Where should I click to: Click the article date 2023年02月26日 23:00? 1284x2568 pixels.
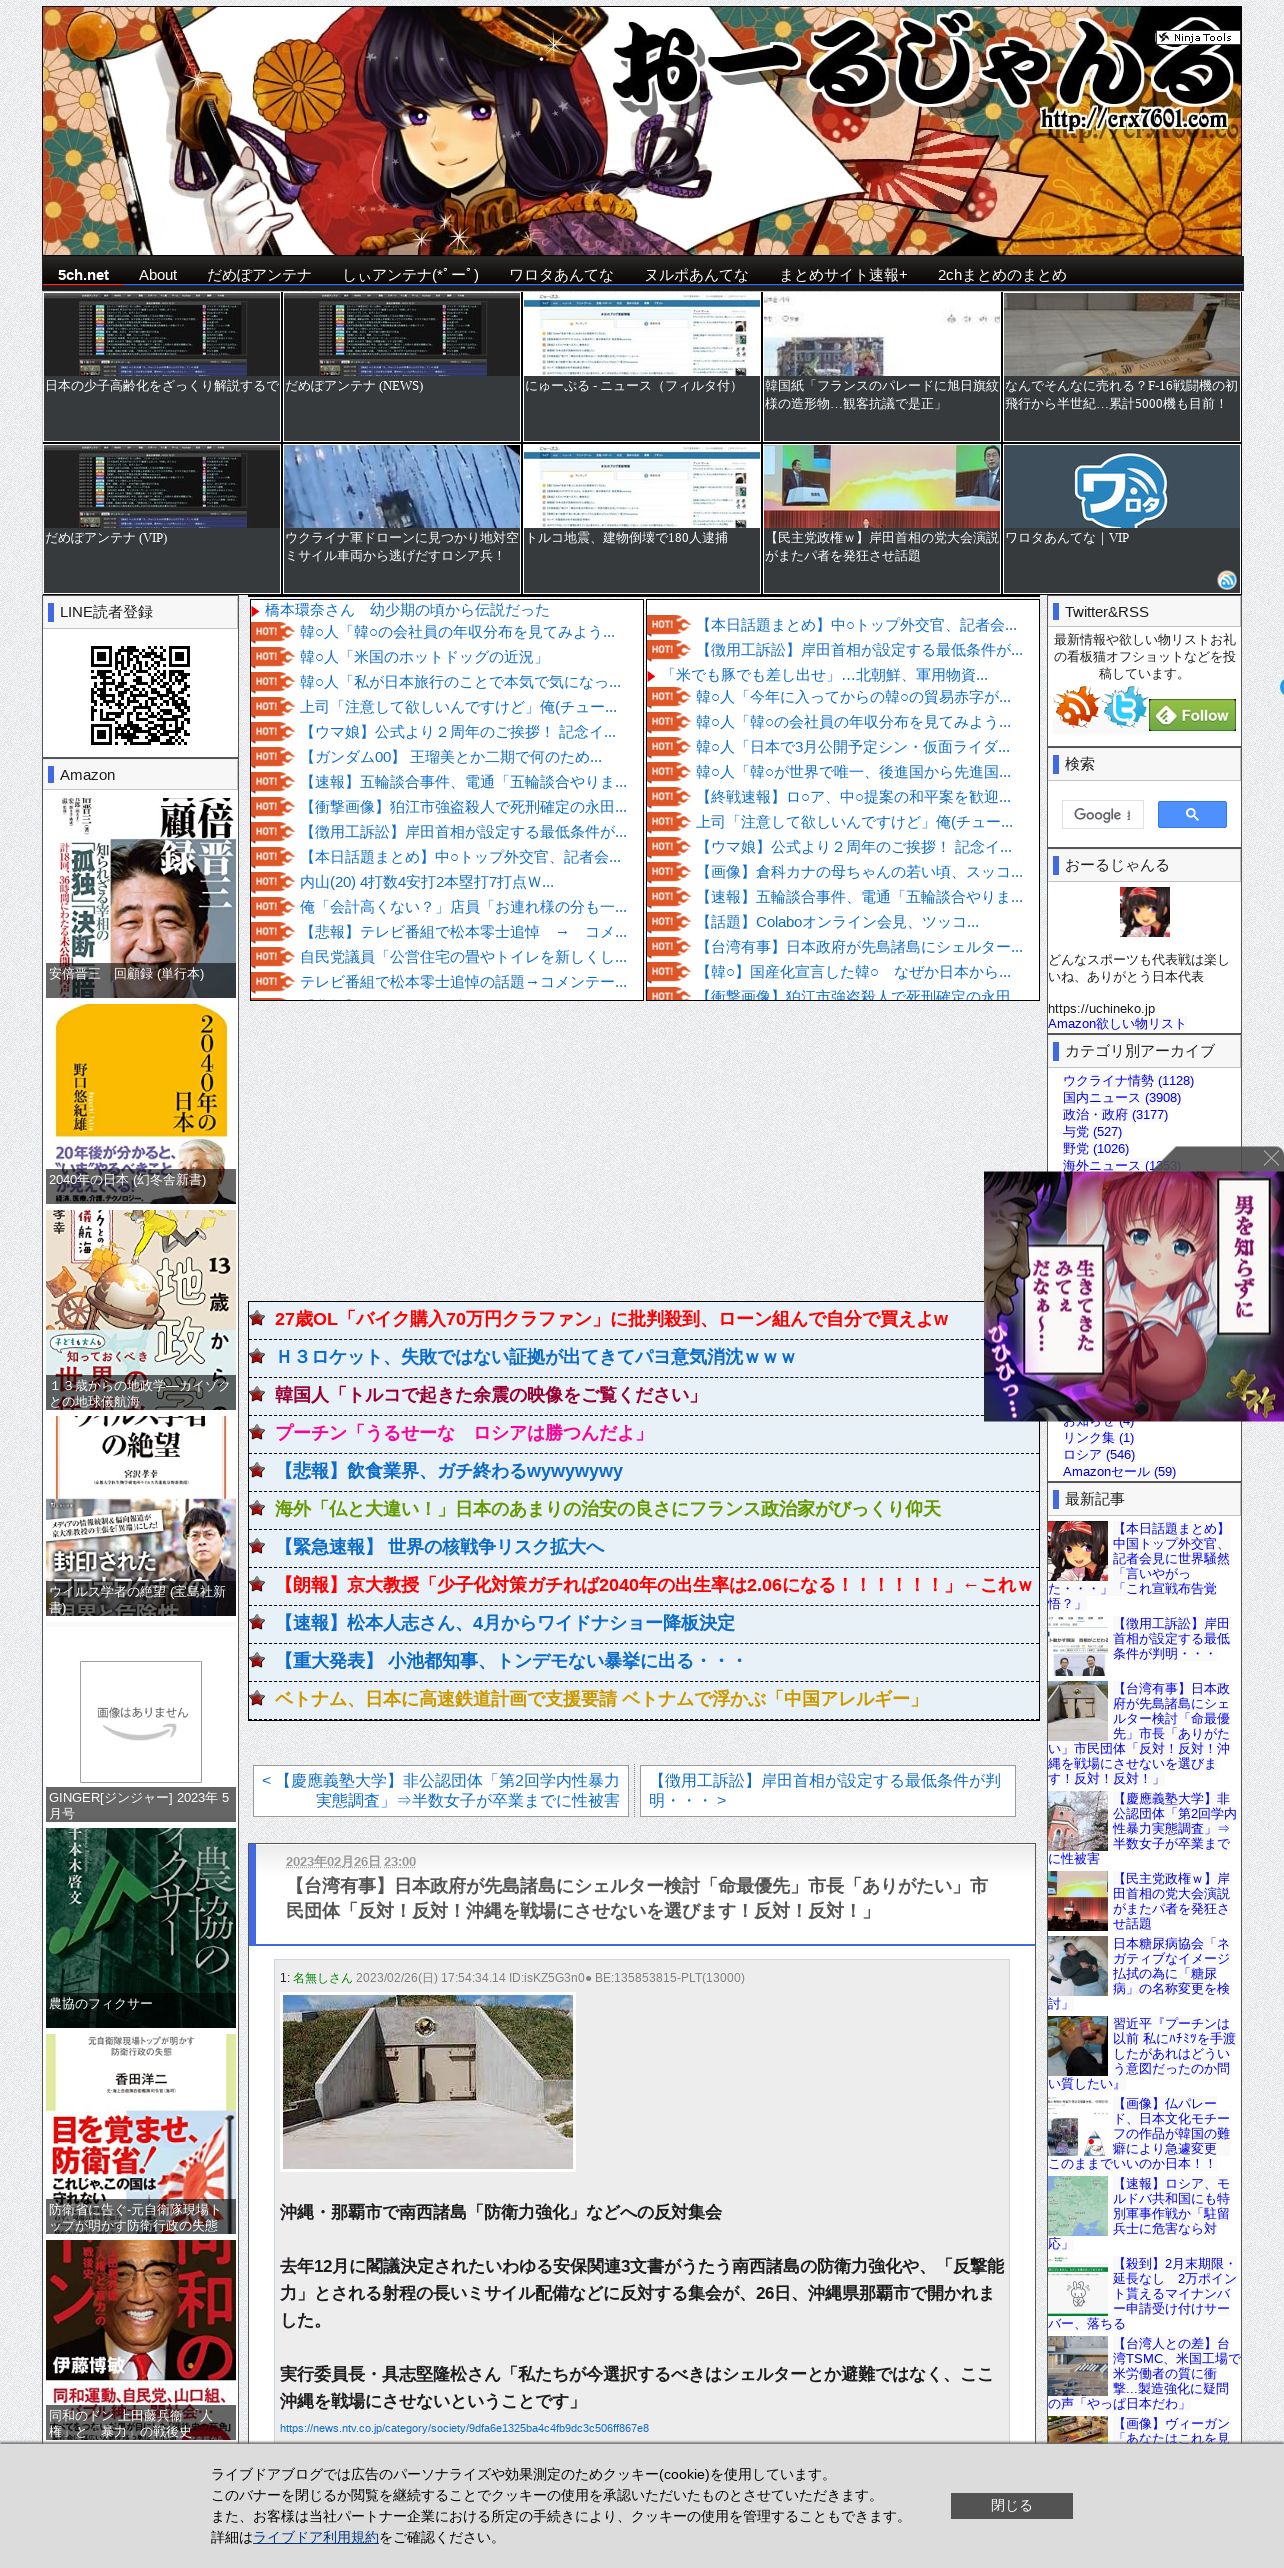coord(351,1861)
